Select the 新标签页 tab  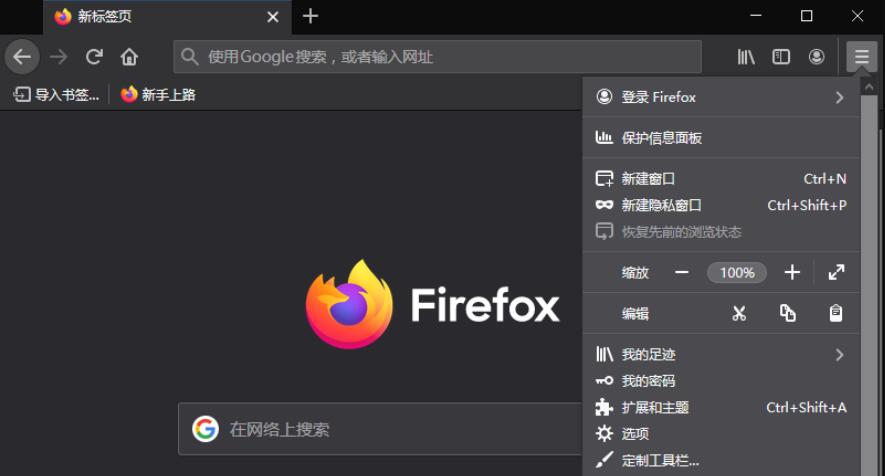click(167, 17)
